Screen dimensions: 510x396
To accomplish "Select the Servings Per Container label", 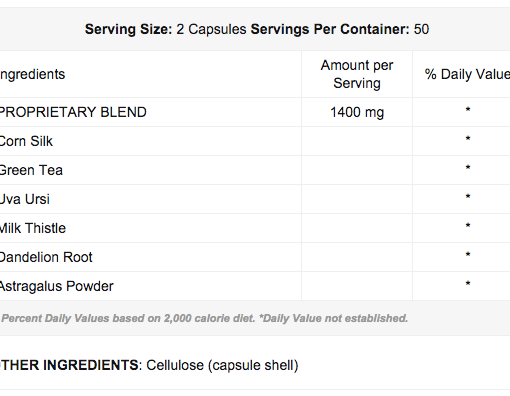I will pyautogui.click(x=330, y=29).
